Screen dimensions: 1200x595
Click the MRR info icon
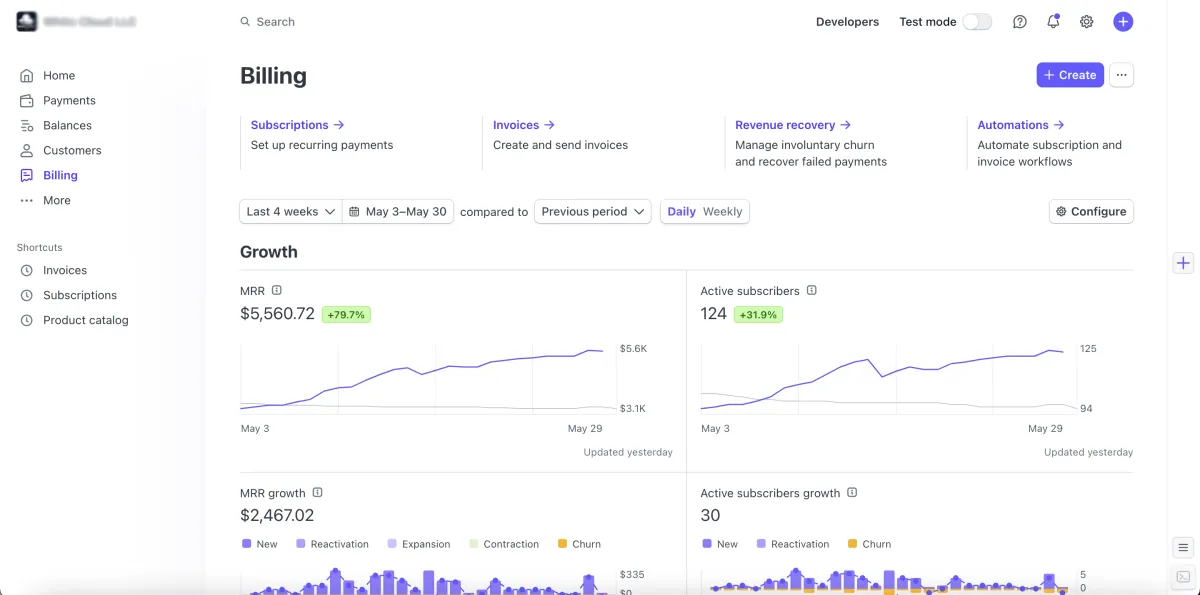pos(277,290)
